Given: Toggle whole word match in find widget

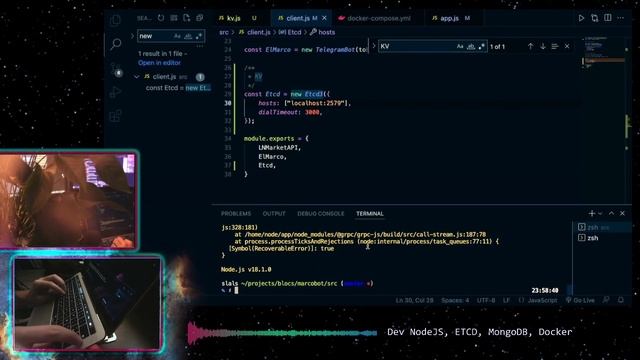Looking at the screenshot, I should click(x=471, y=47).
